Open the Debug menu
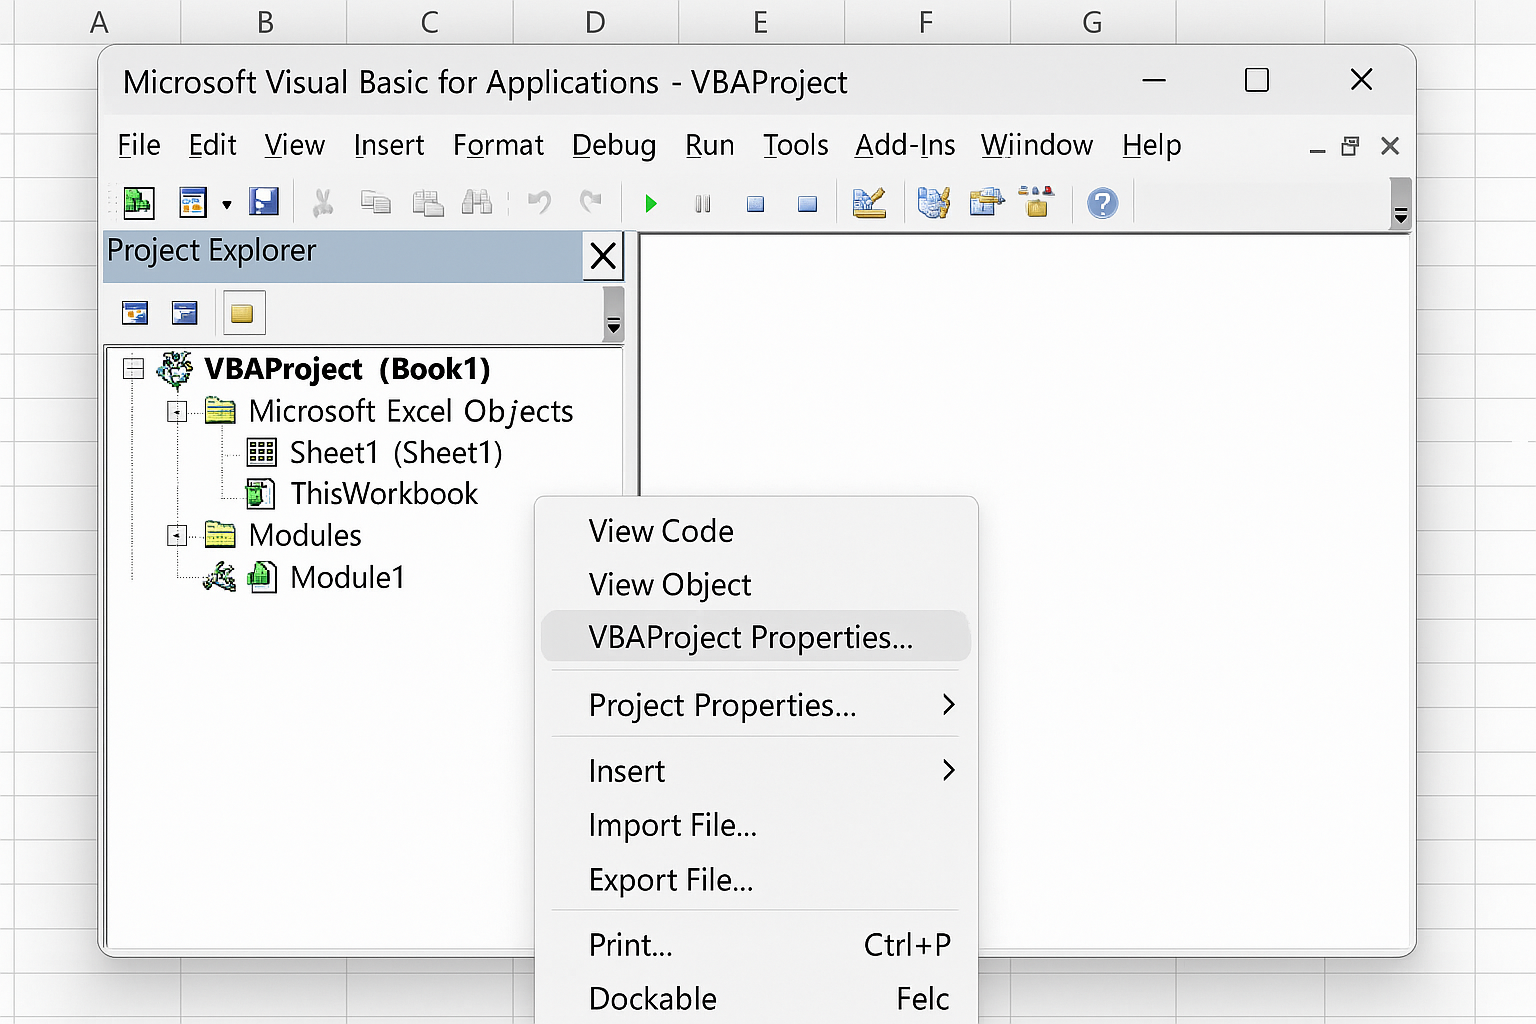The width and height of the screenshot is (1536, 1024). [x=614, y=146]
